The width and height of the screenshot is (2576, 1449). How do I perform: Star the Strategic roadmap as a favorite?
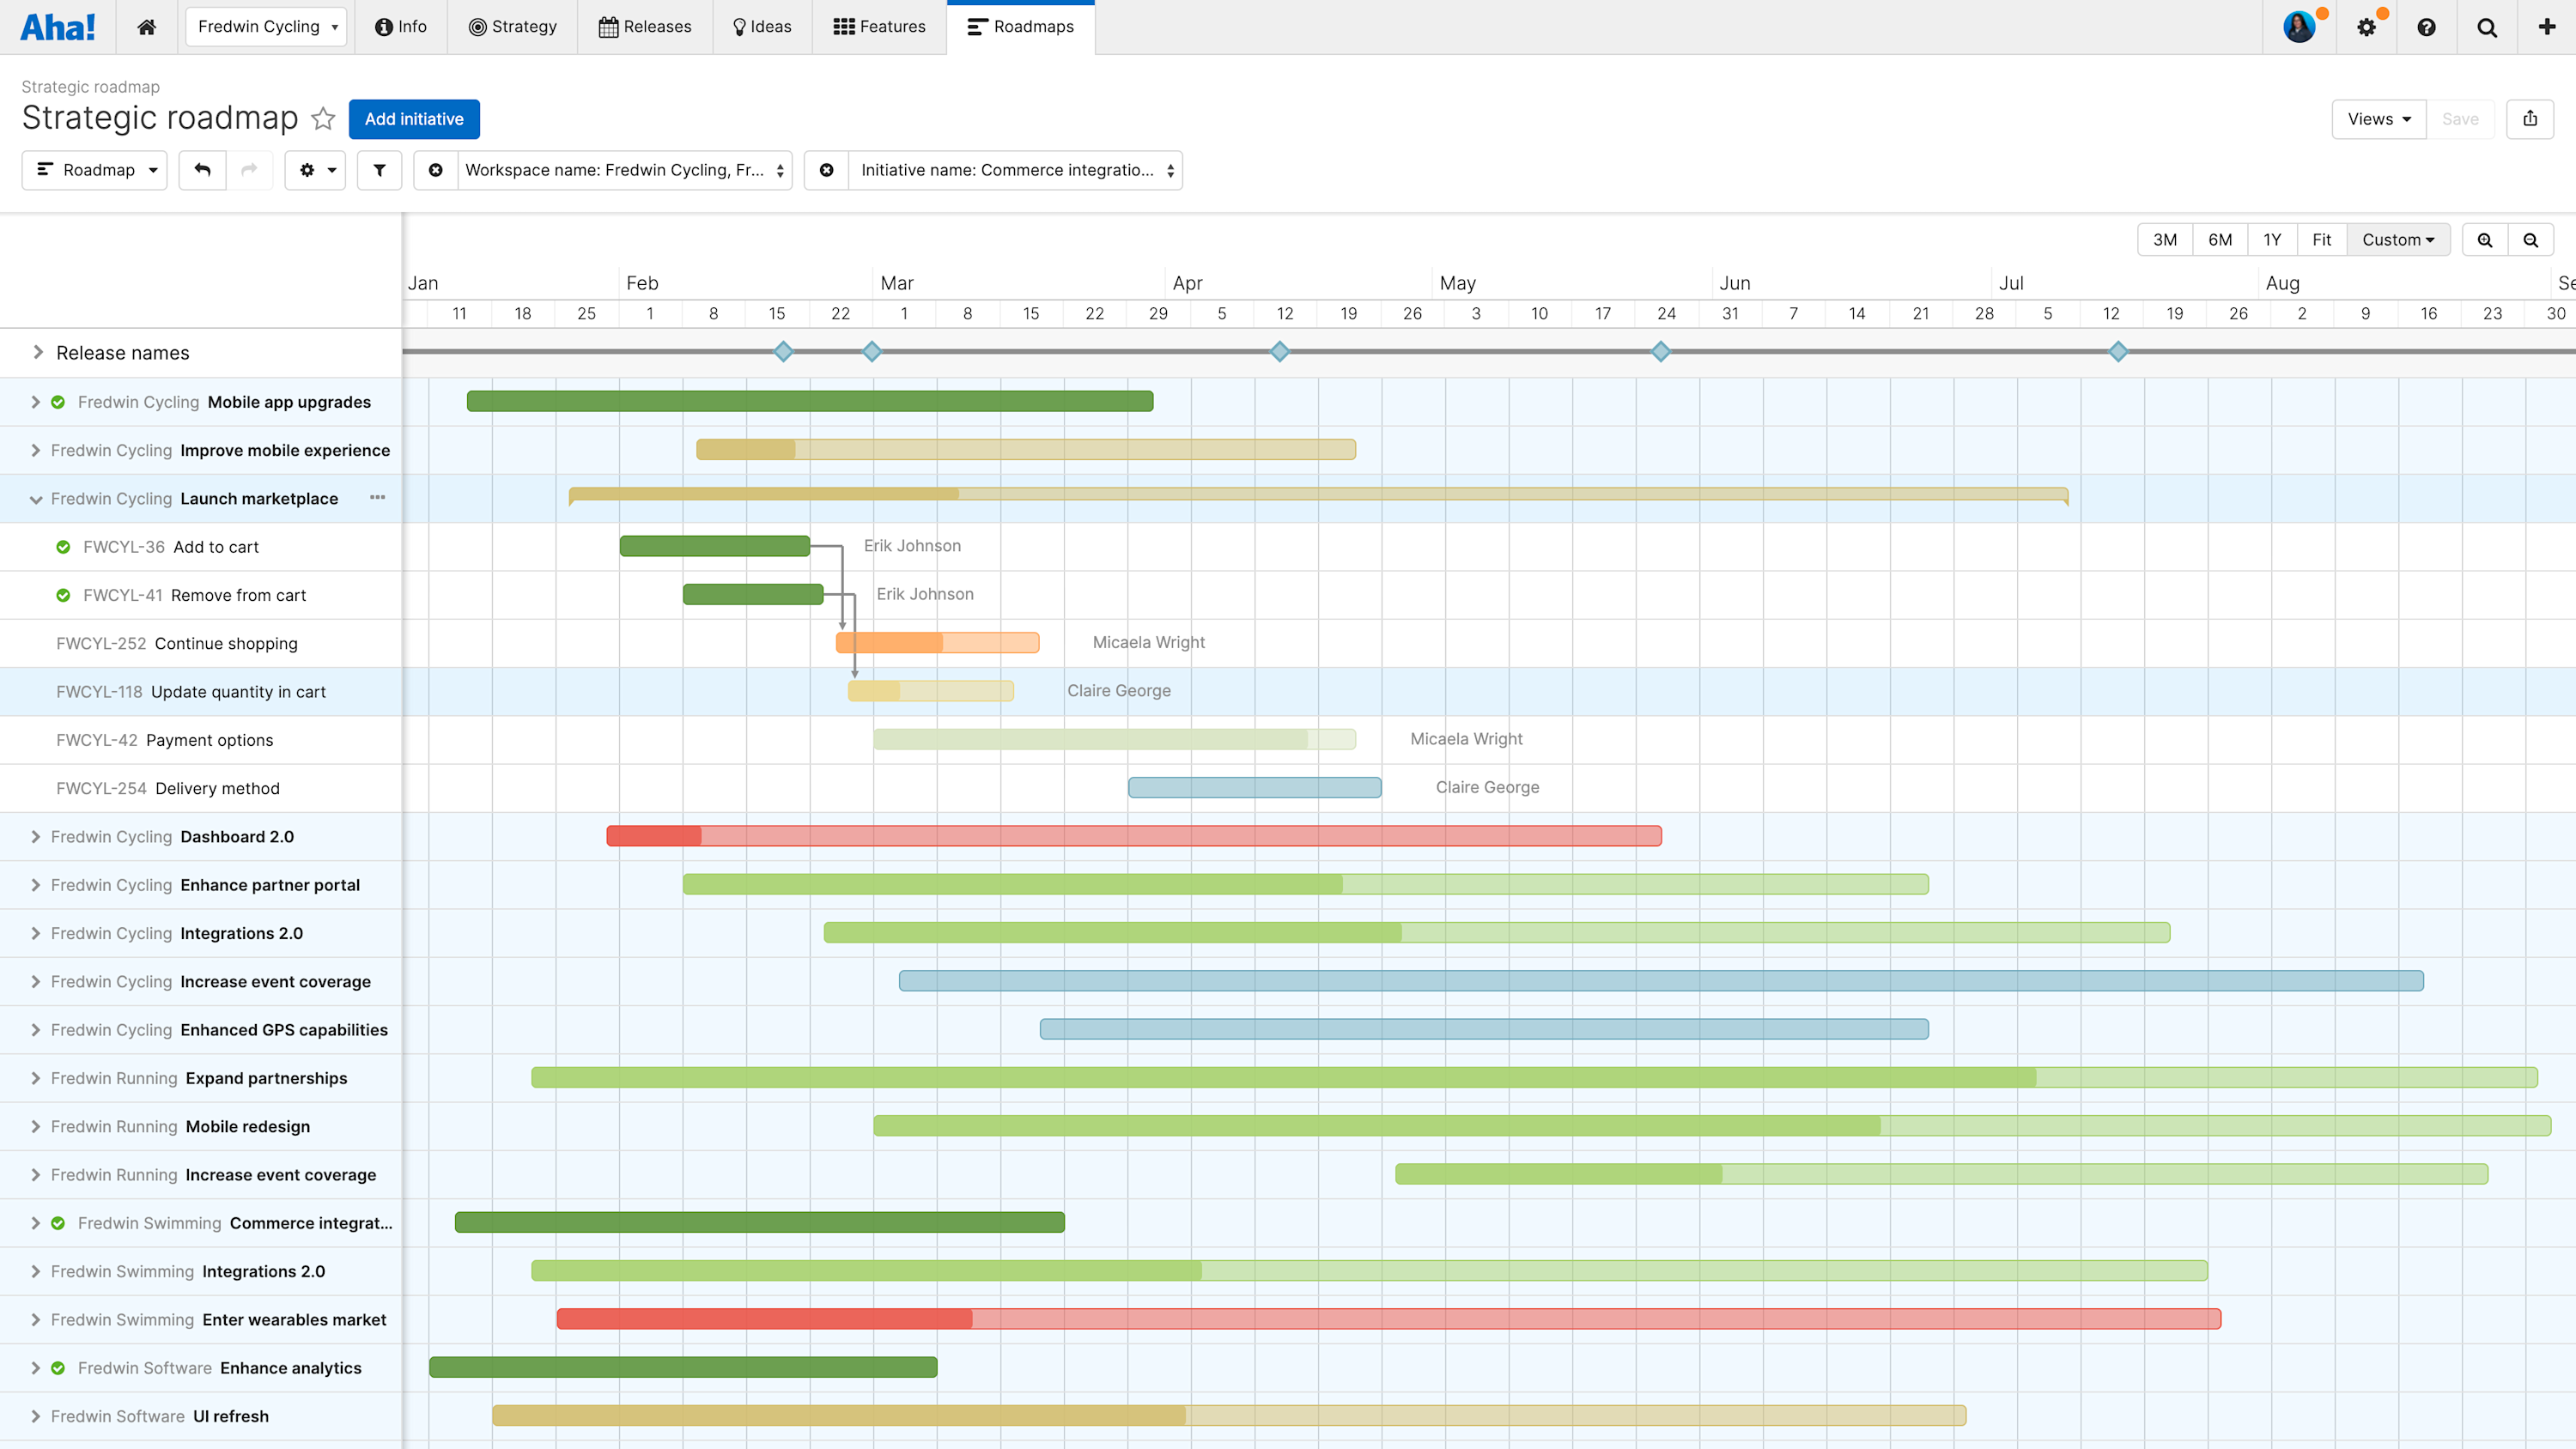(x=323, y=119)
